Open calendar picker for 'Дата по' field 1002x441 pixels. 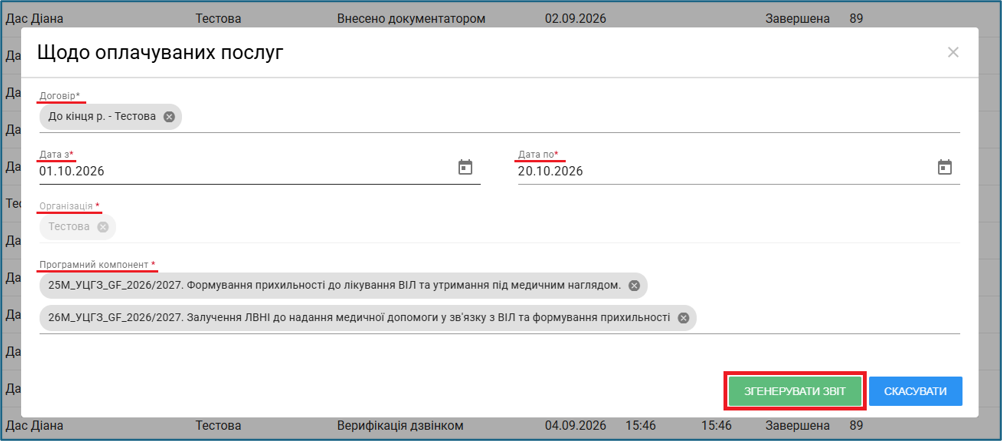pyautogui.click(x=944, y=167)
